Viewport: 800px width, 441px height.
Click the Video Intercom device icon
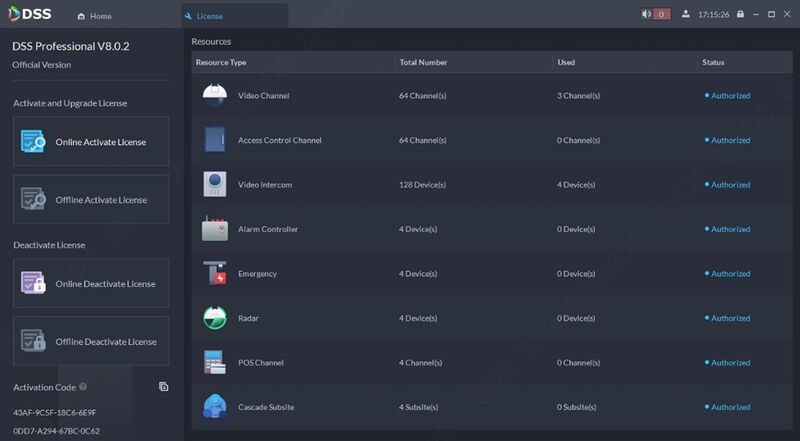[x=215, y=184]
